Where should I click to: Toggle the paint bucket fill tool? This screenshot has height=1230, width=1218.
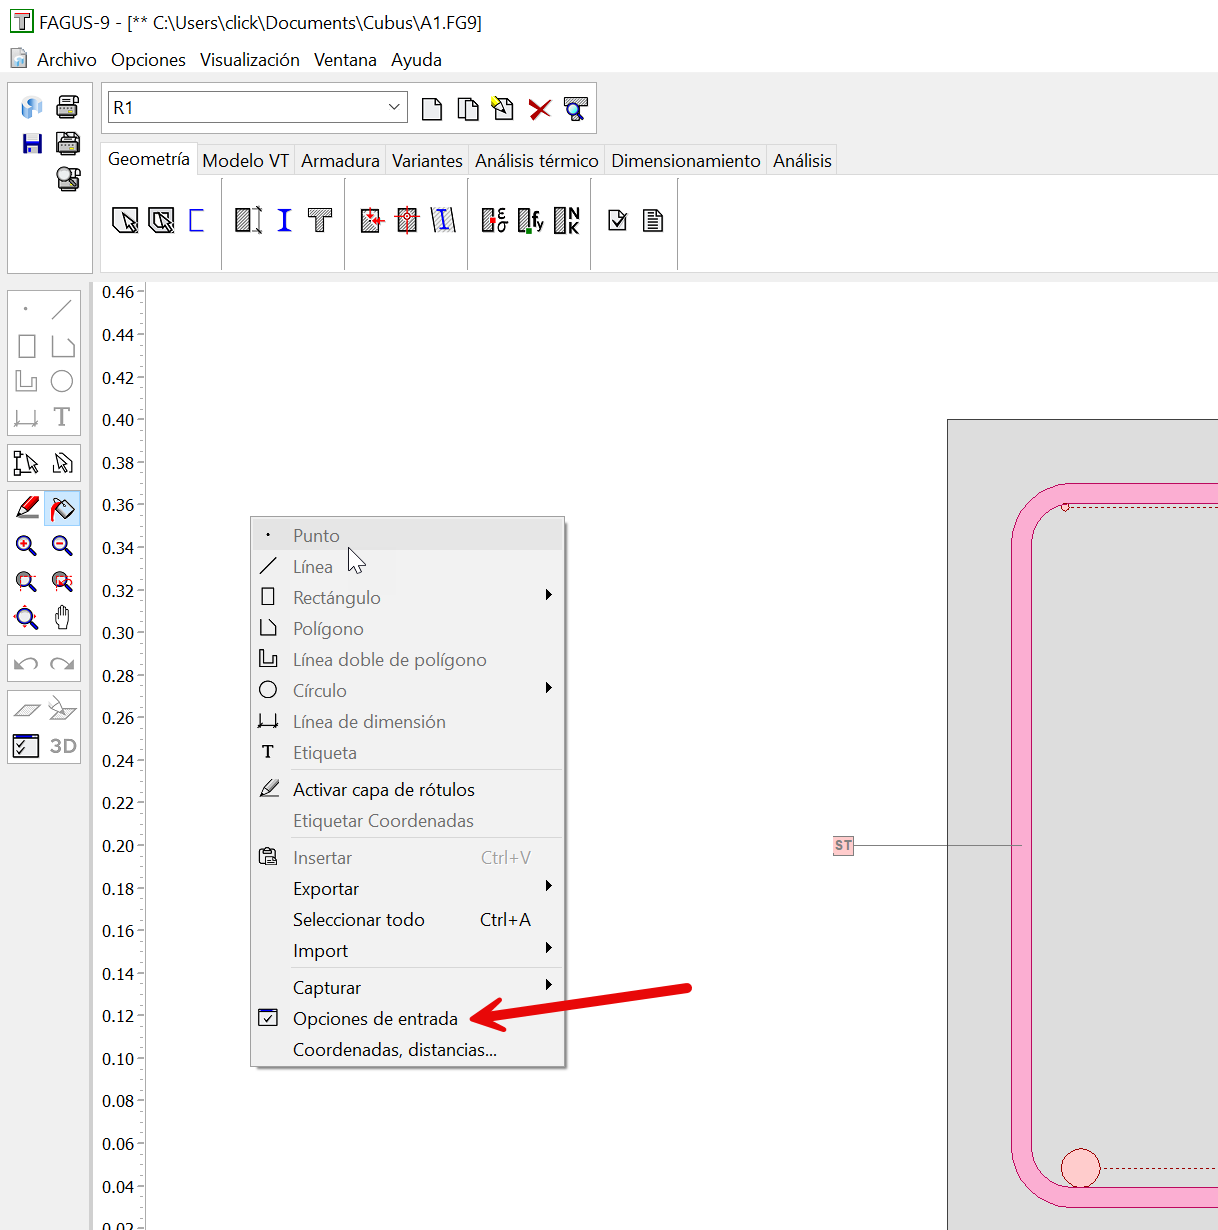[62, 509]
